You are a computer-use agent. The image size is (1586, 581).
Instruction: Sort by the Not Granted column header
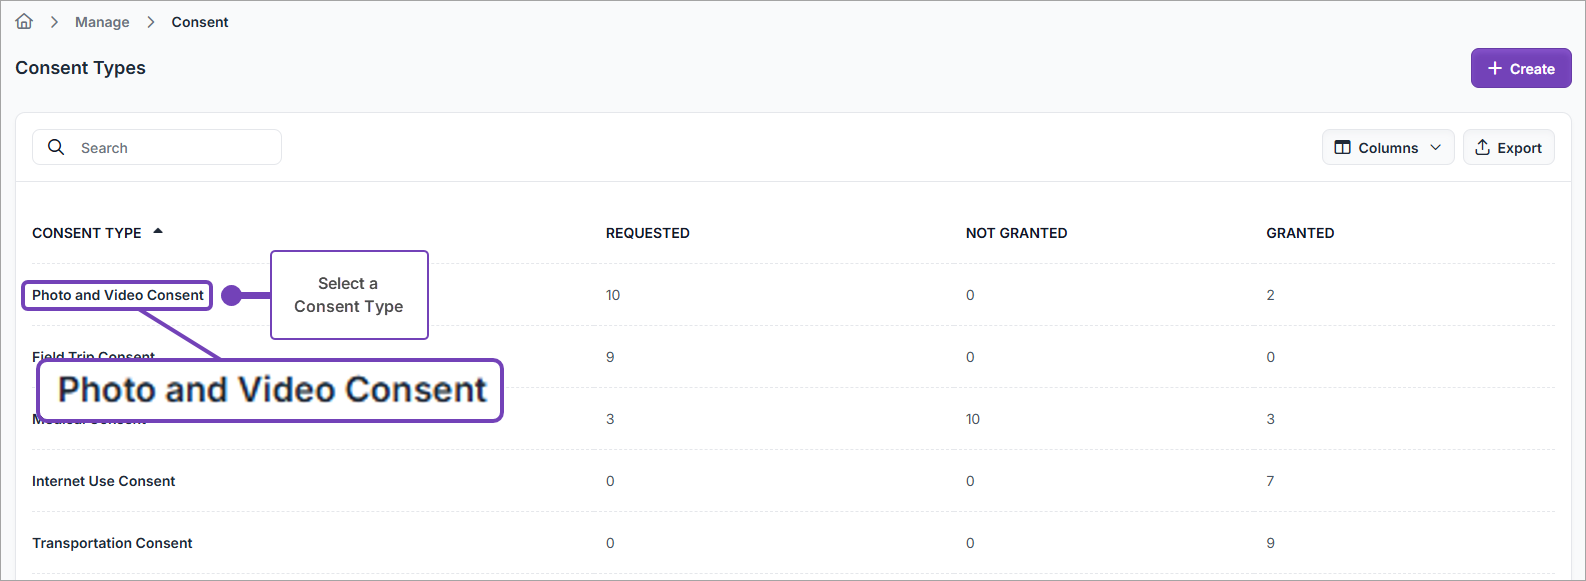[1016, 233]
